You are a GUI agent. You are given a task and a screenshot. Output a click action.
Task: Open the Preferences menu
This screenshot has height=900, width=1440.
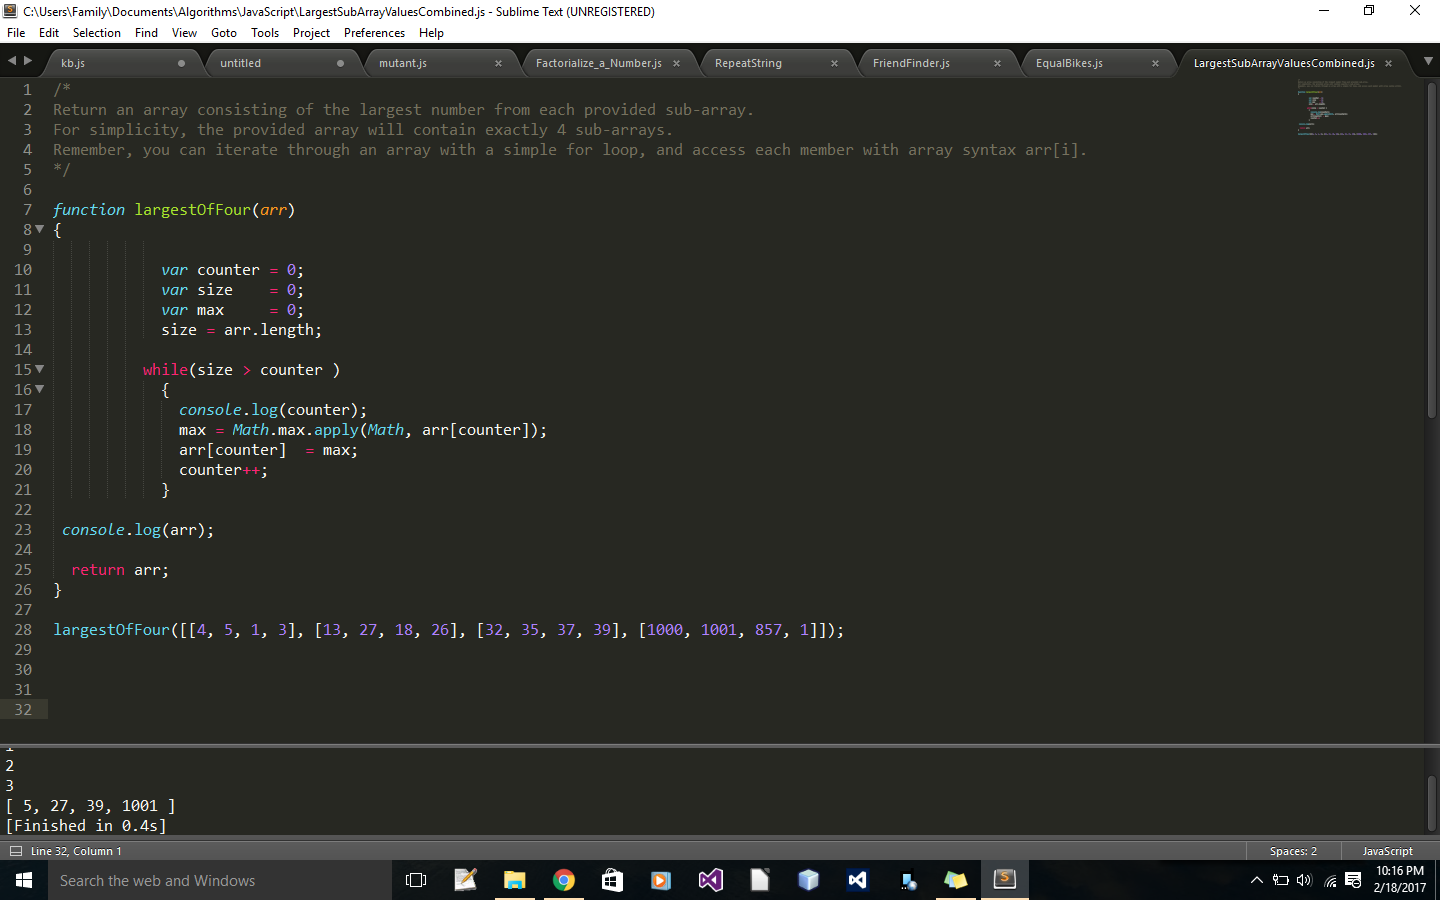coord(374,32)
